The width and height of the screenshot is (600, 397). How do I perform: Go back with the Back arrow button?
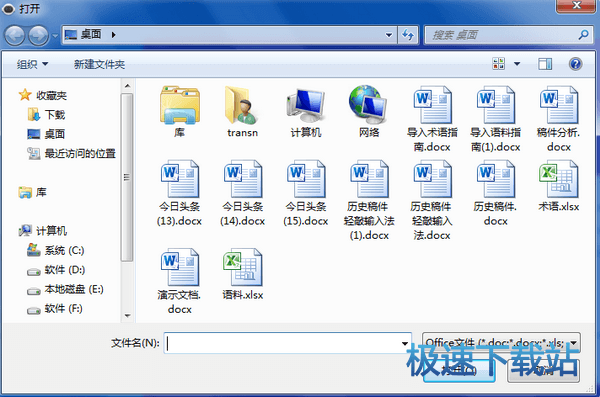[15, 36]
